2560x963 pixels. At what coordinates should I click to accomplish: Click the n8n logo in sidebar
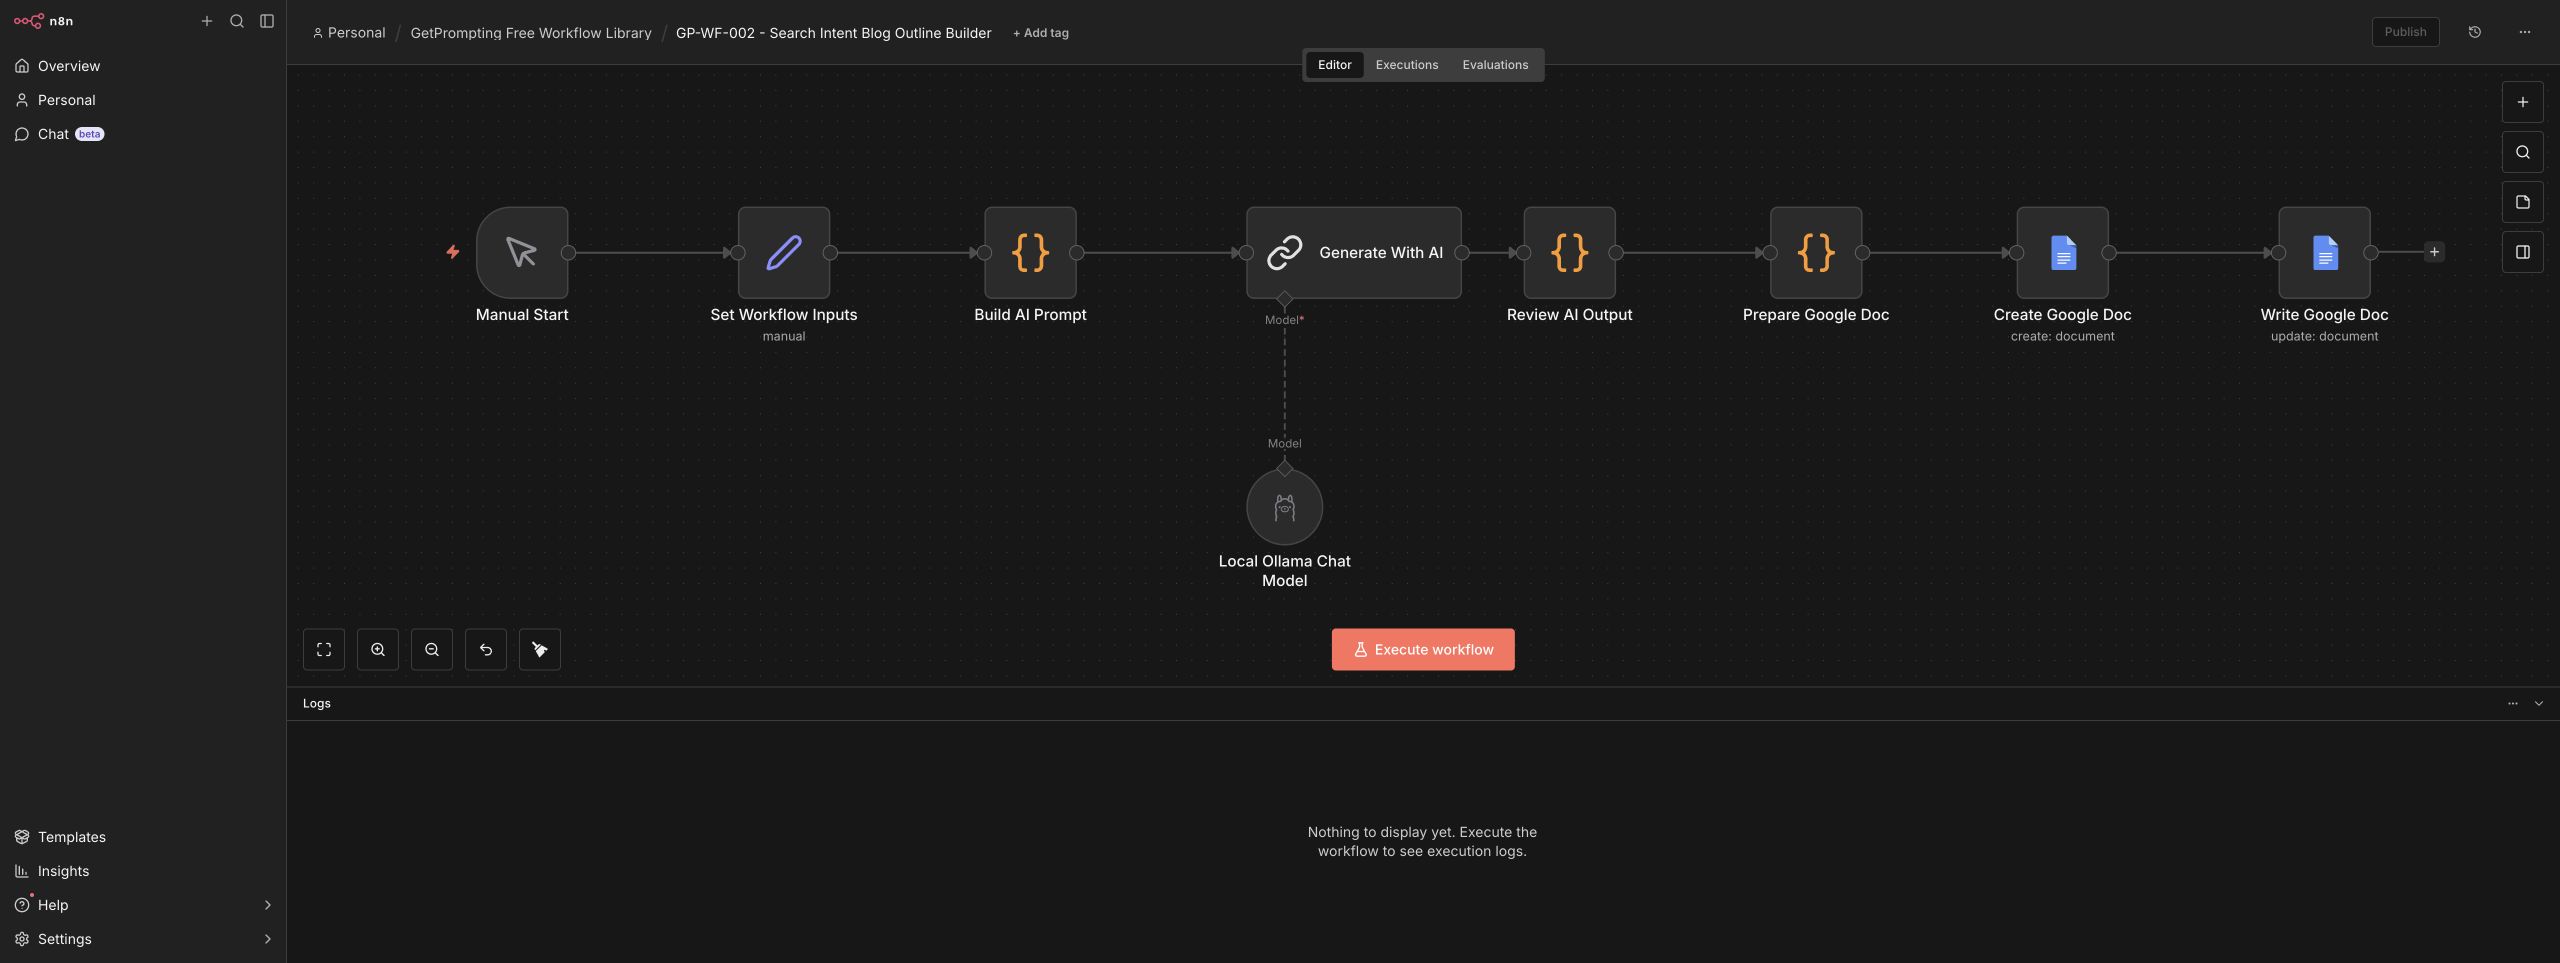click(43, 21)
